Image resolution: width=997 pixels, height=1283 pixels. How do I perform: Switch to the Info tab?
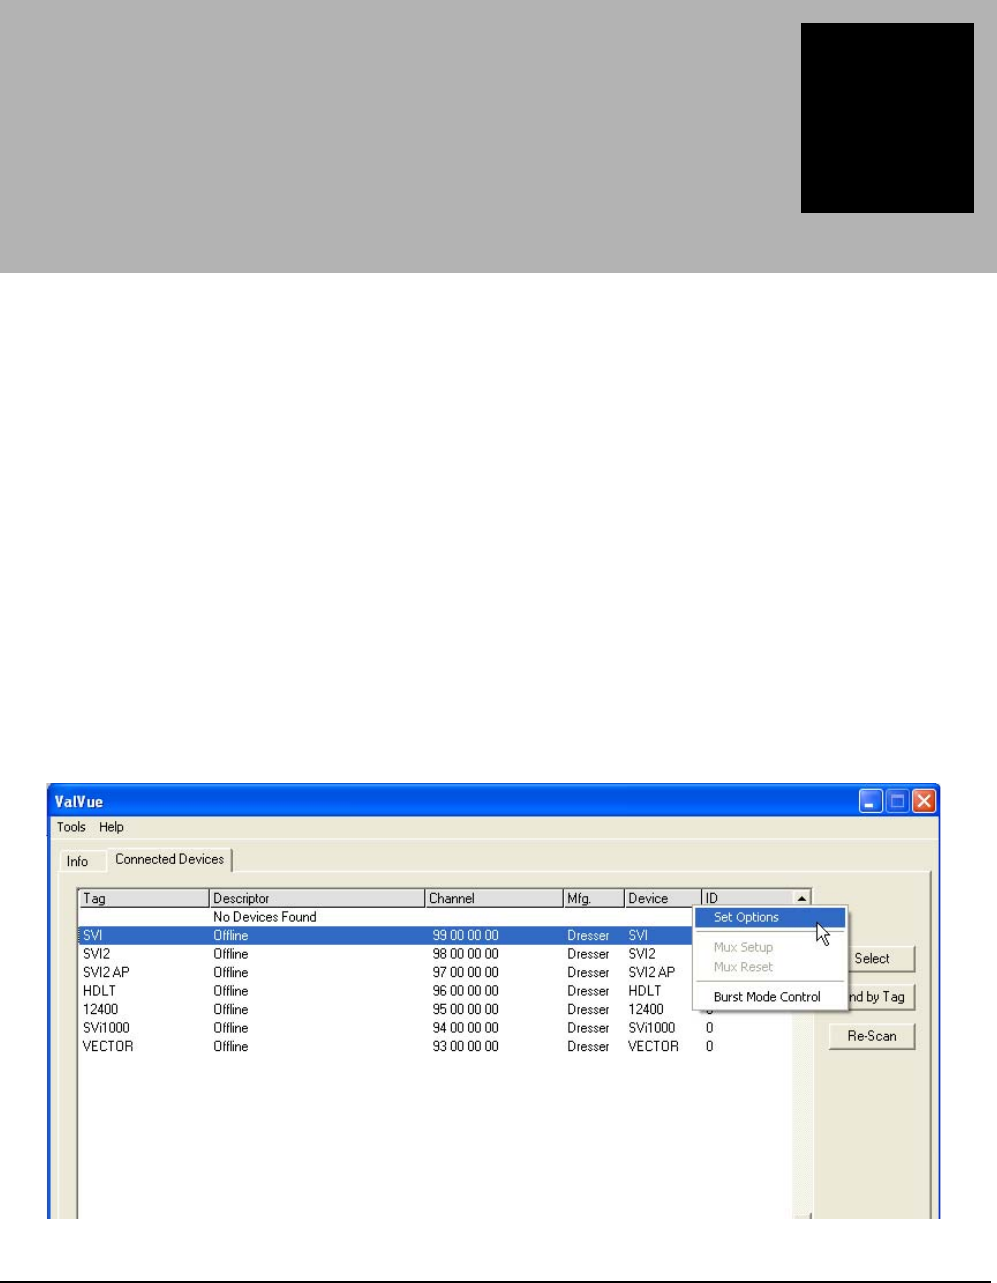point(77,861)
